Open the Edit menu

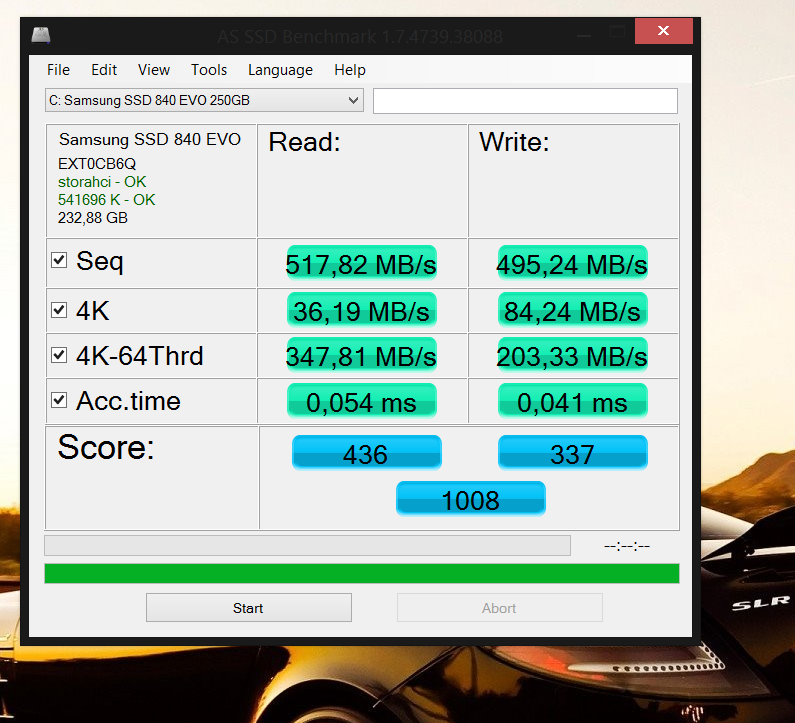(104, 70)
